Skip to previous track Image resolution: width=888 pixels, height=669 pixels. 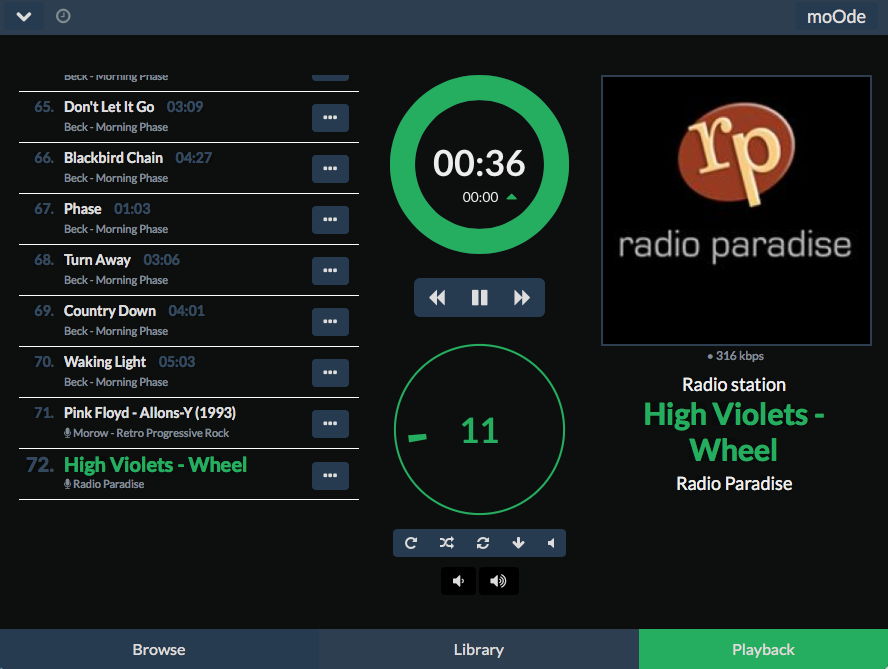(437, 297)
